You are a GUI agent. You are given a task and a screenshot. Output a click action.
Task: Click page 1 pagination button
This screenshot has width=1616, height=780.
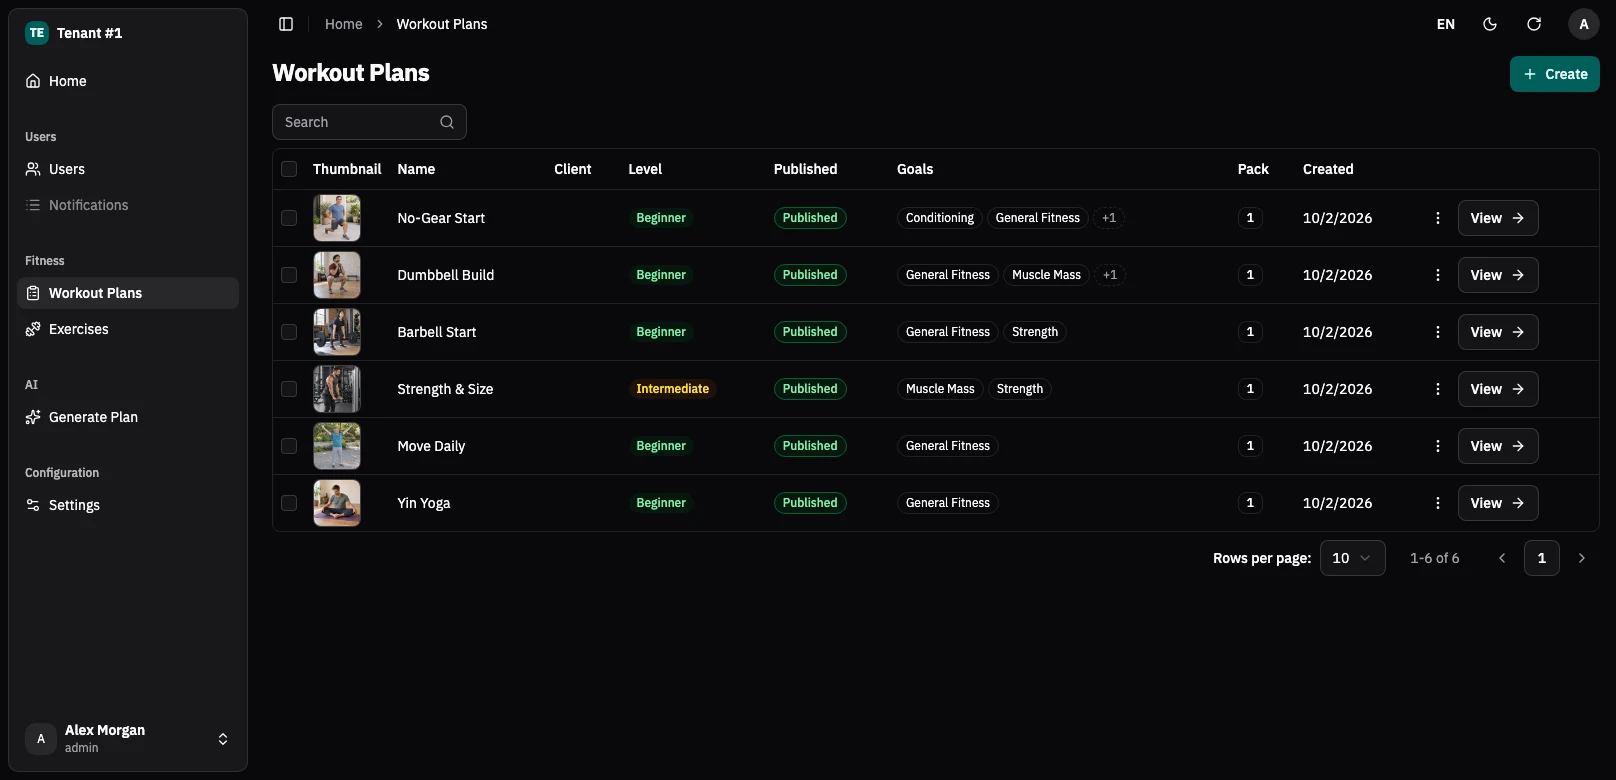[x=1542, y=558]
